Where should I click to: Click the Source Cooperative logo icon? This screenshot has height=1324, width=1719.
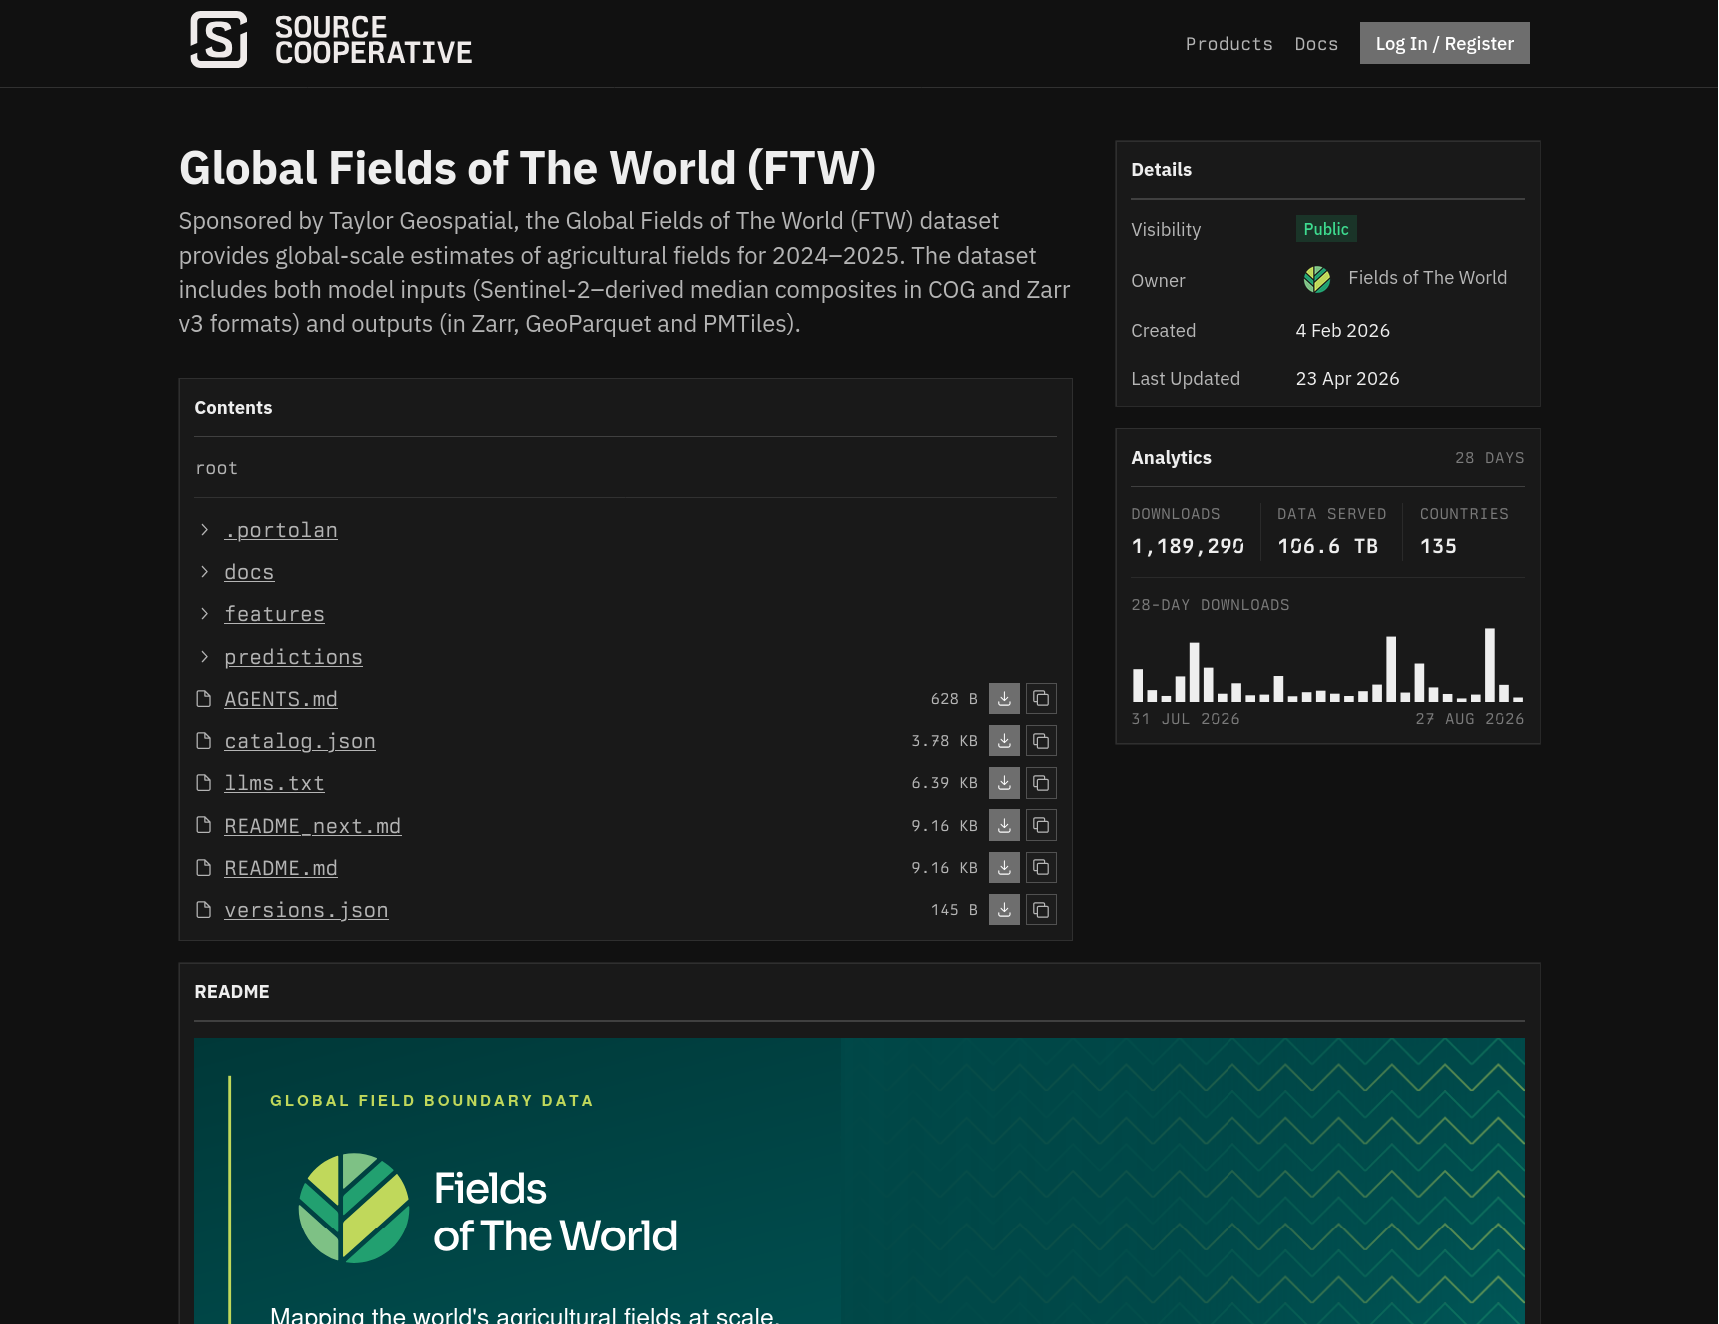pos(219,40)
